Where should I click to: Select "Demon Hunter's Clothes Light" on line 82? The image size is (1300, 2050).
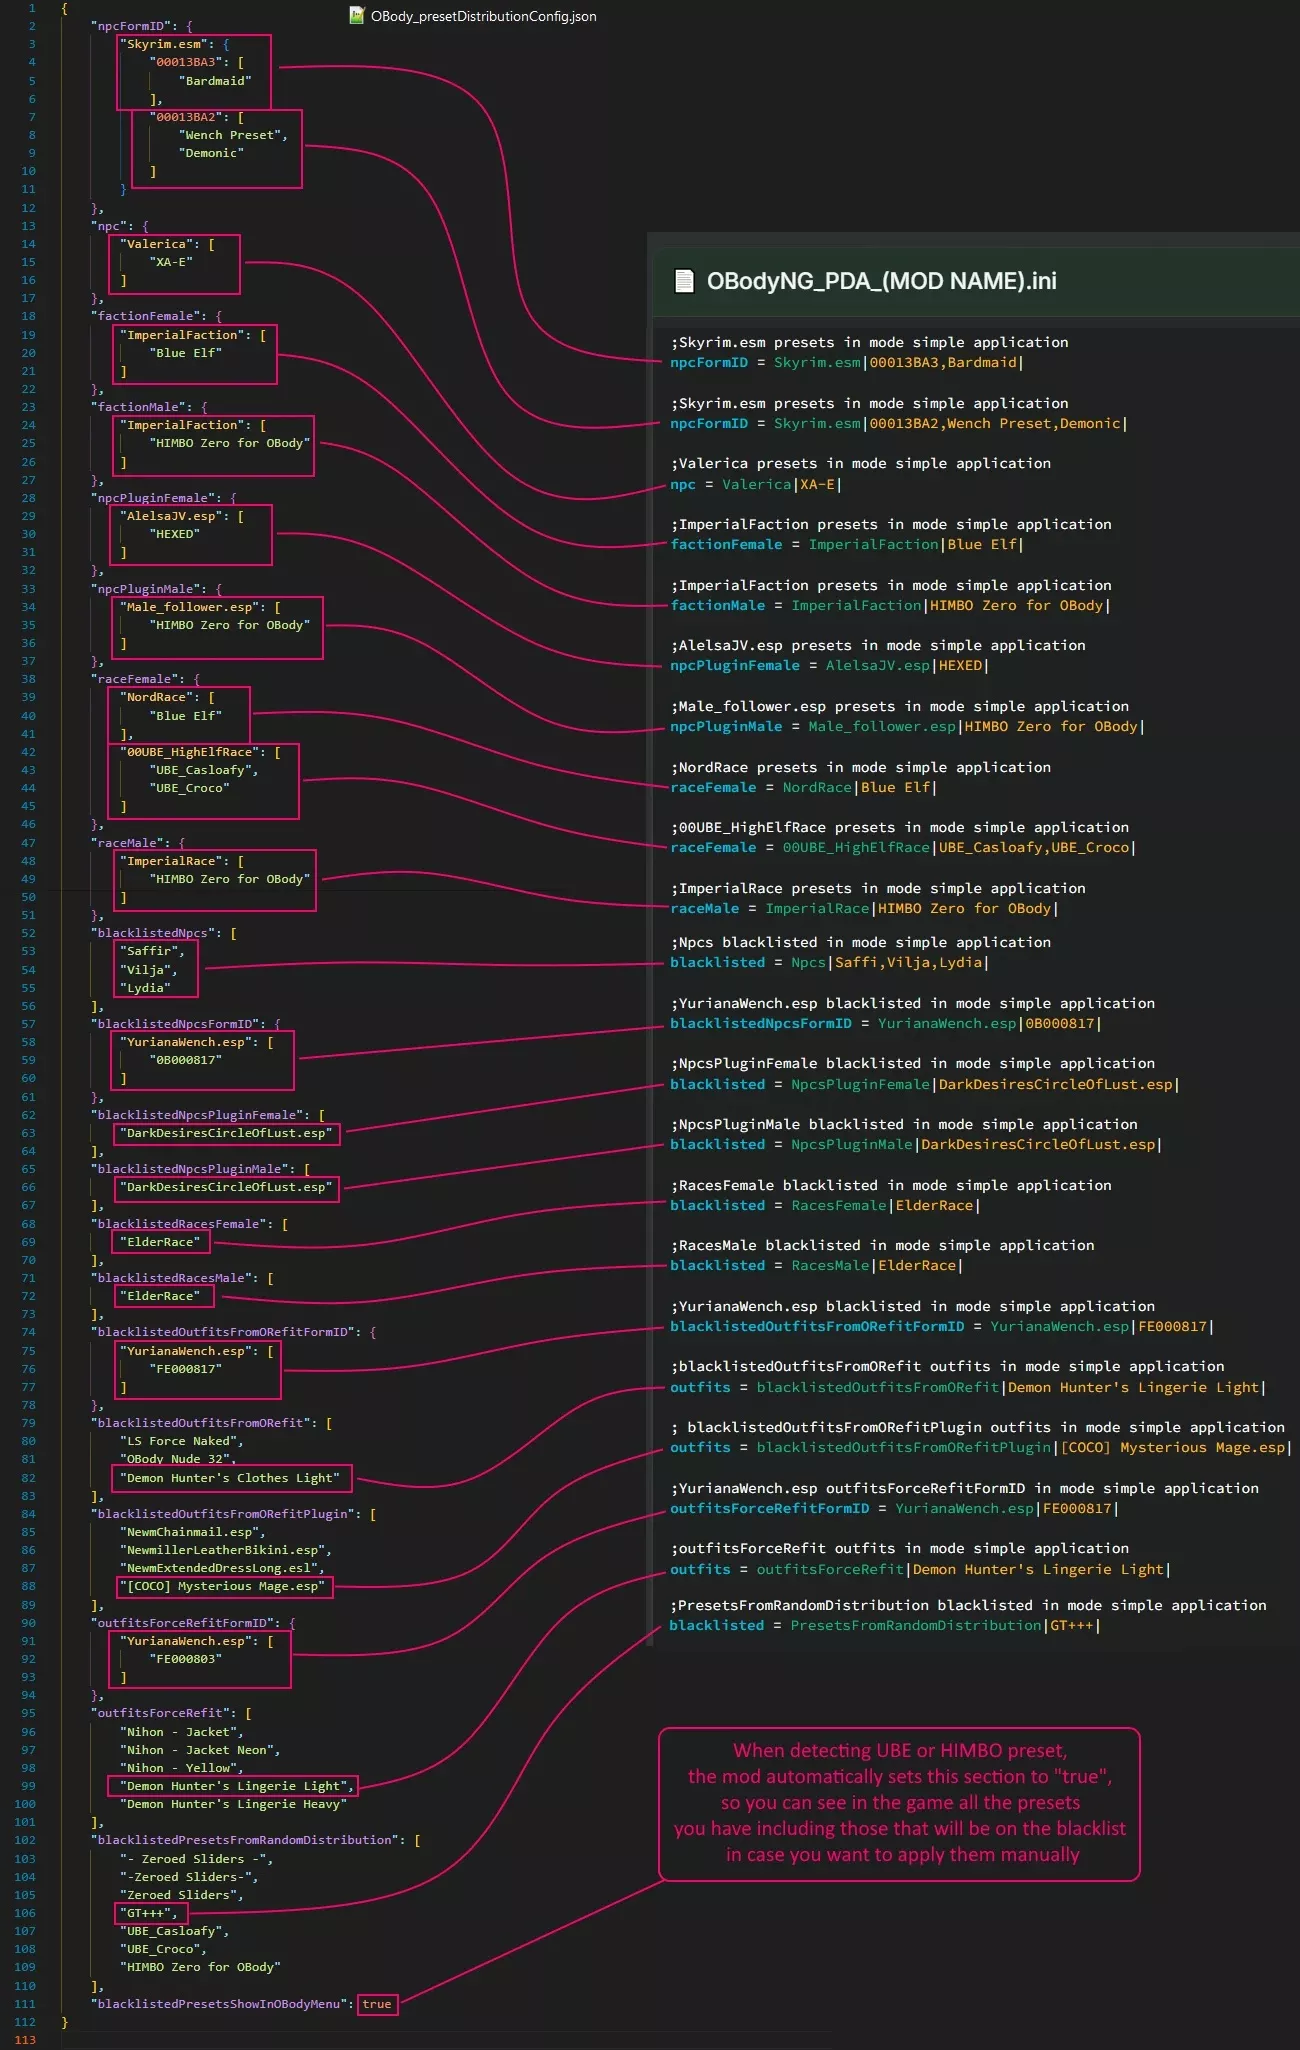click(230, 1478)
